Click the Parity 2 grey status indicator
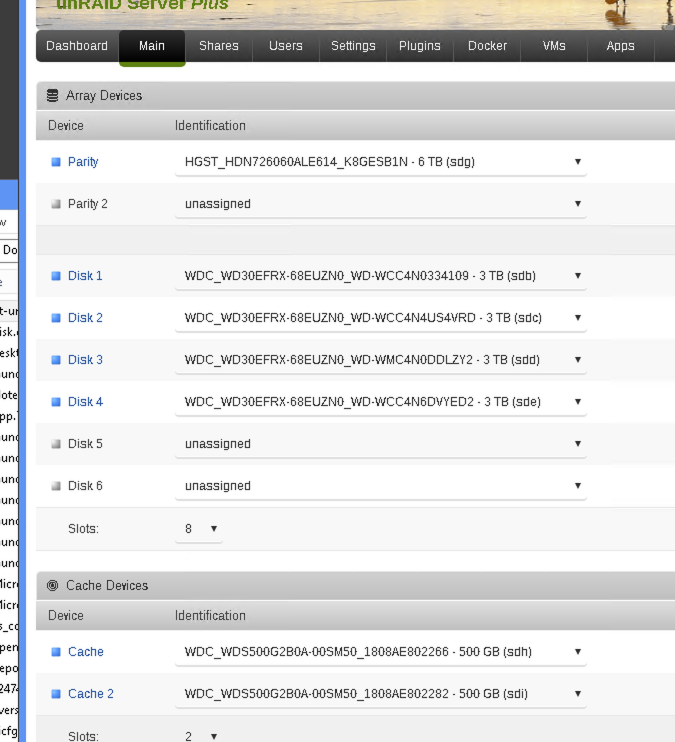The height and width of the screenshot is (742, 675). point(56,204)
